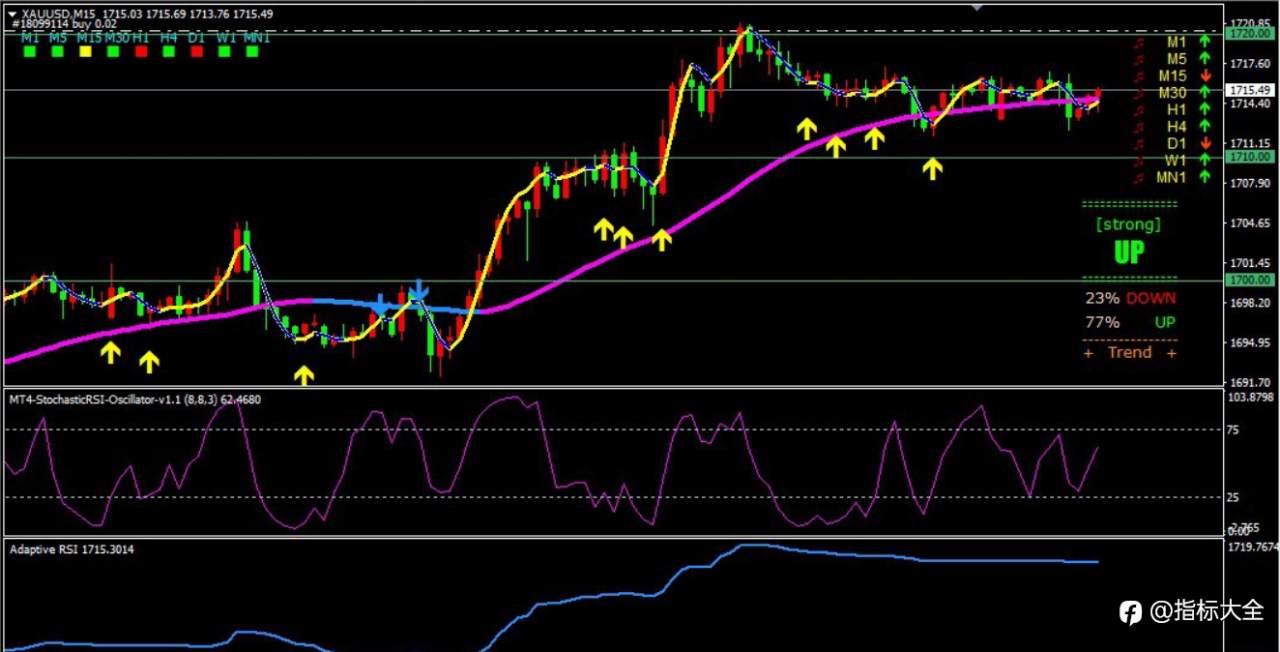Image resolution: width=1280 pixels, height=652 pixels.
Task: Click the green square under the top-left MN1 label
Action: [253, 50]
